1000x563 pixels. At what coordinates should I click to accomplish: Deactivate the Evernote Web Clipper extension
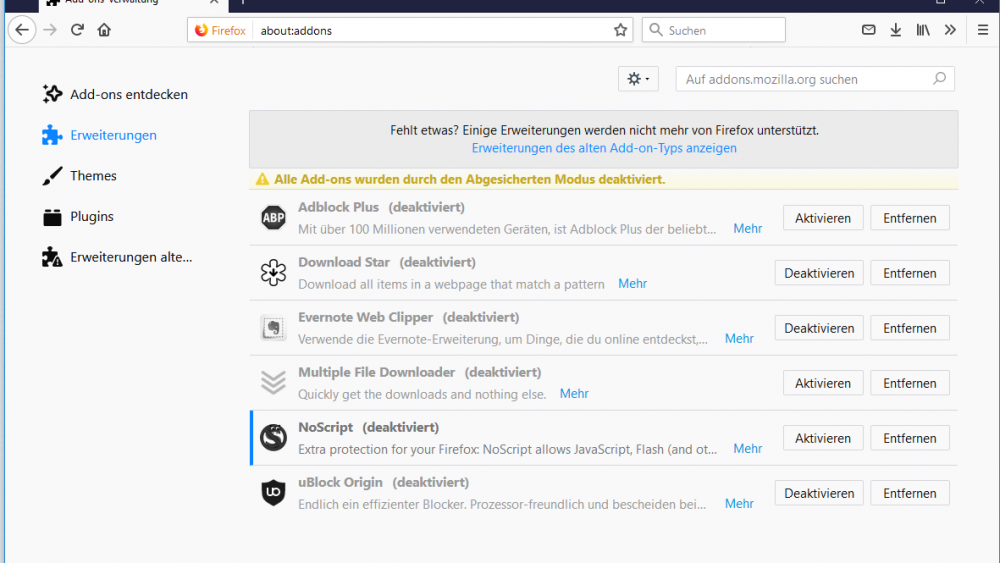click(818, 328)
